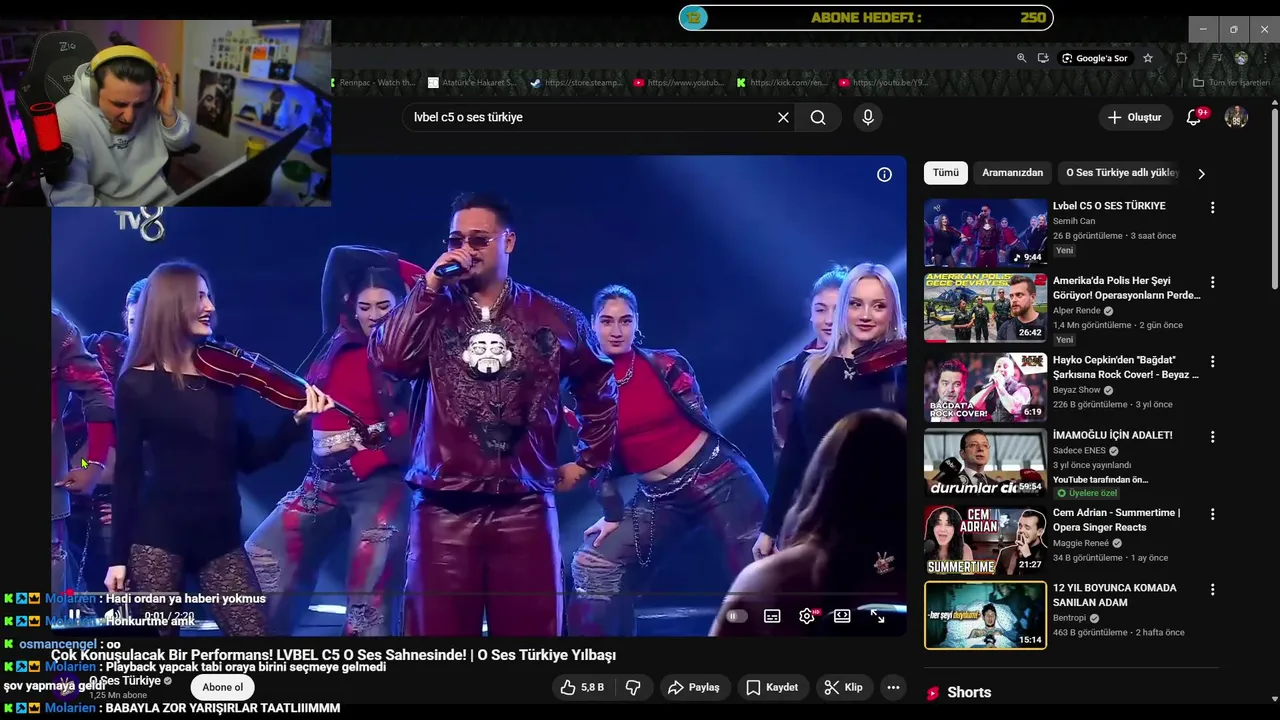The height and width of the screenshot is (720, 1280).
Task: Open the Shorts section heading
Action: click(x=969, y=692)
